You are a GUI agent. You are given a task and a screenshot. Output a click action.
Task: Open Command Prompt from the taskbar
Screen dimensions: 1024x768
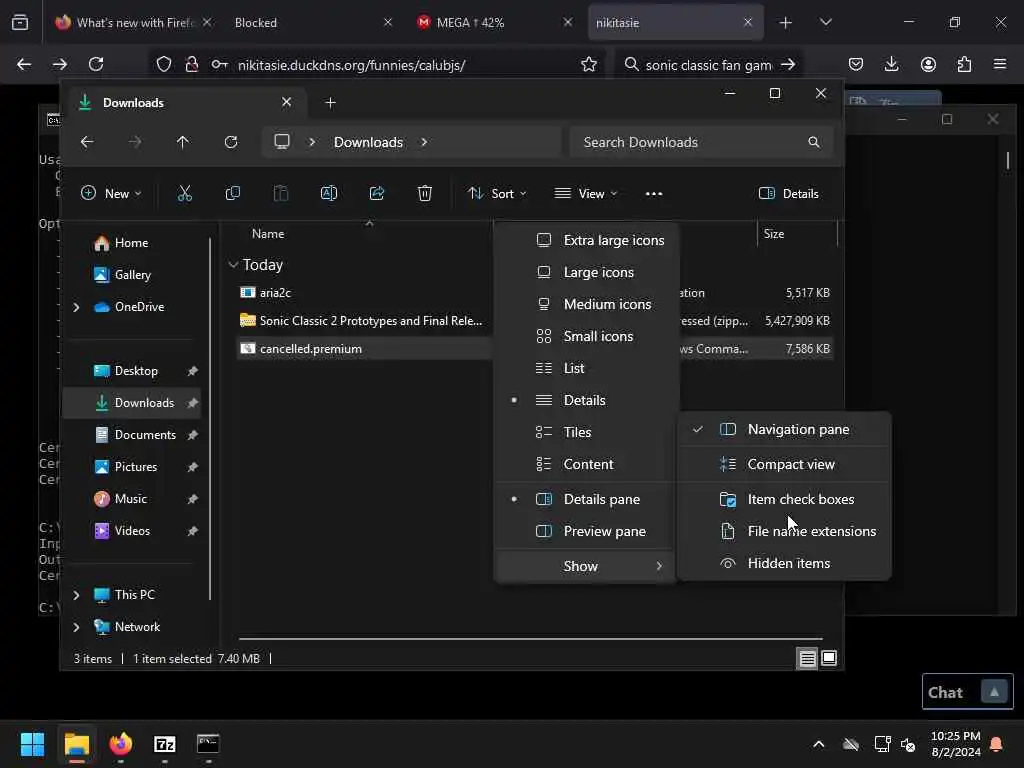pos(208,744)
